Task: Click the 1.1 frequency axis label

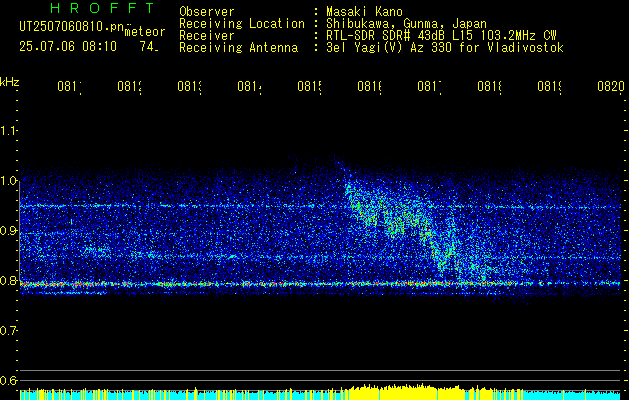Action: click(8, 130)
